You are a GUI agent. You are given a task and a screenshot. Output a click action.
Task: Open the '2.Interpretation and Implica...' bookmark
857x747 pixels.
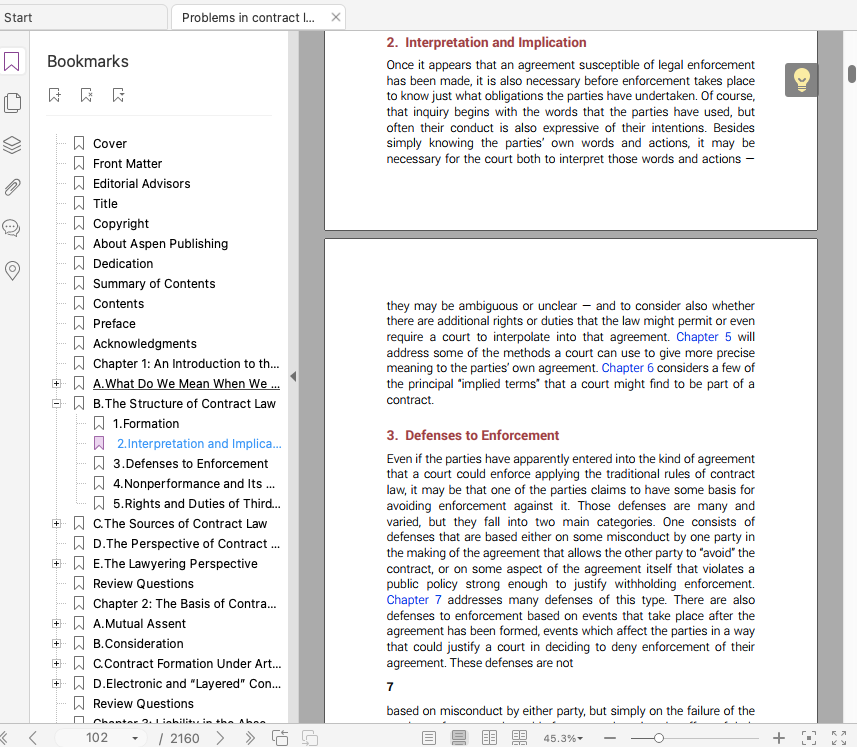[199, 444]
